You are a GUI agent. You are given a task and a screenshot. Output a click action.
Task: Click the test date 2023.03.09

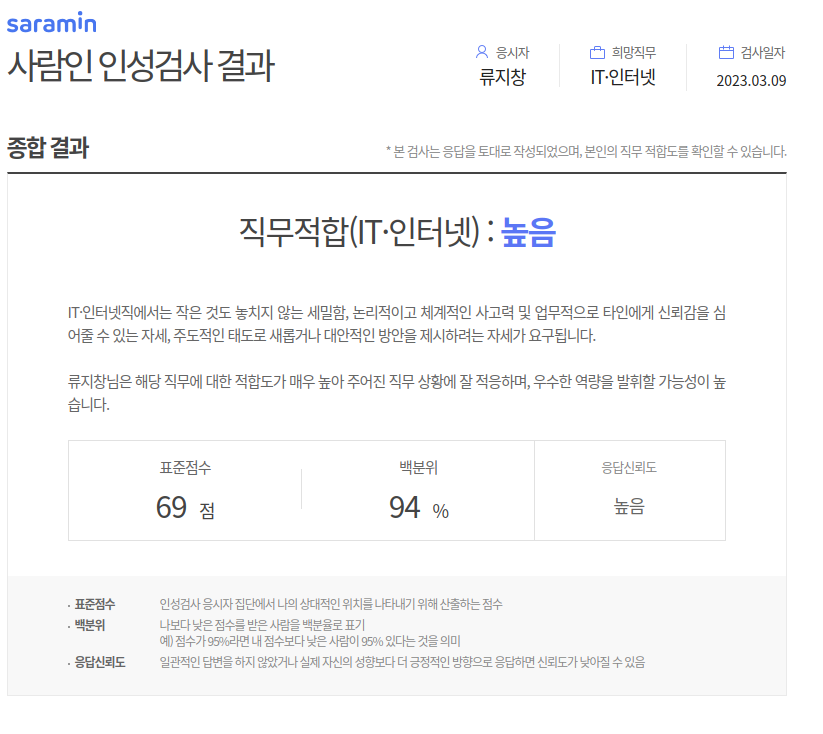pos(751,81)
